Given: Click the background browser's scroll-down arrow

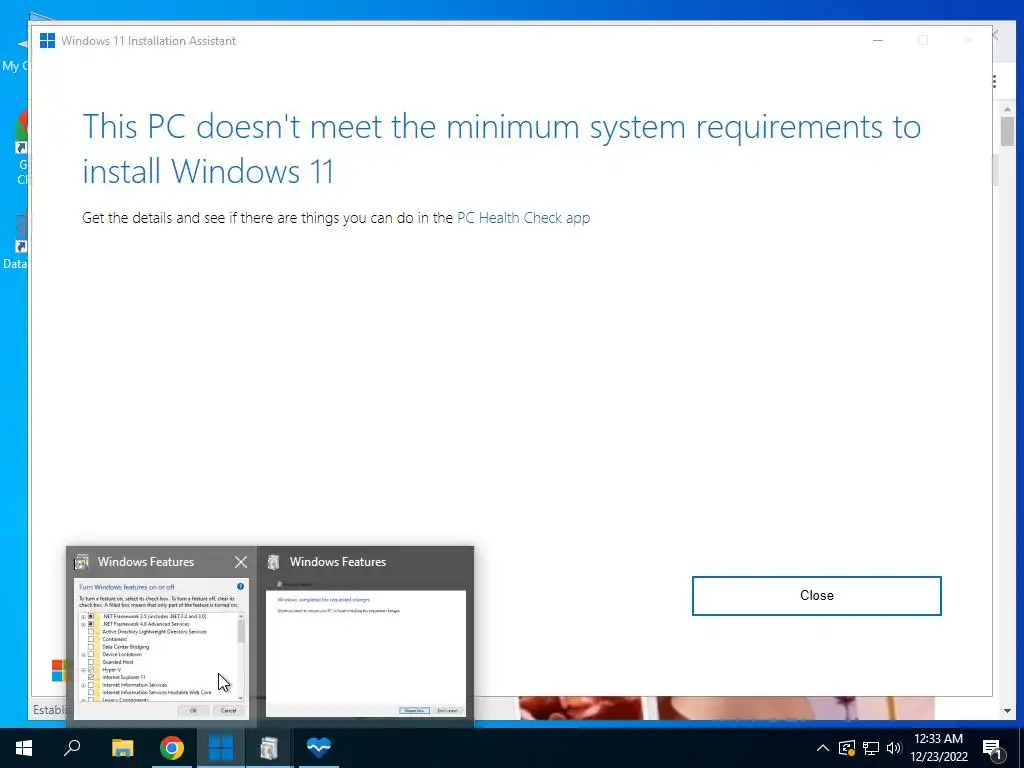Looking at the screenshot, I should (x=1007, y=711).
